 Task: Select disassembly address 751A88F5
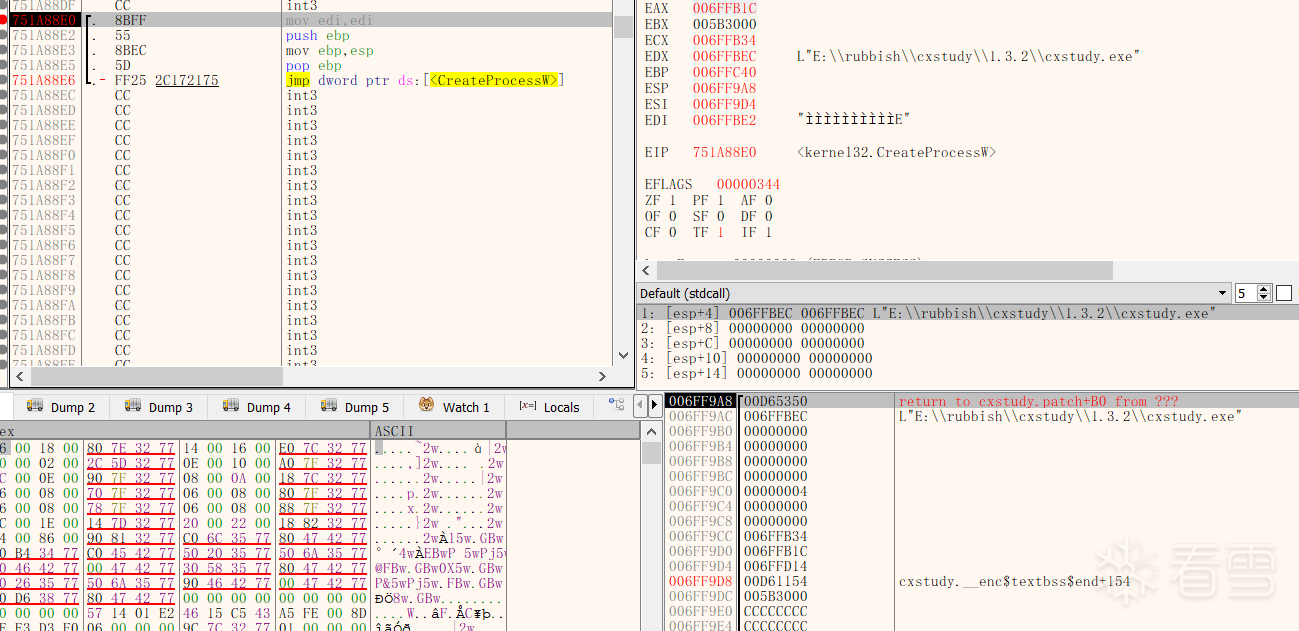pos(44,230)
